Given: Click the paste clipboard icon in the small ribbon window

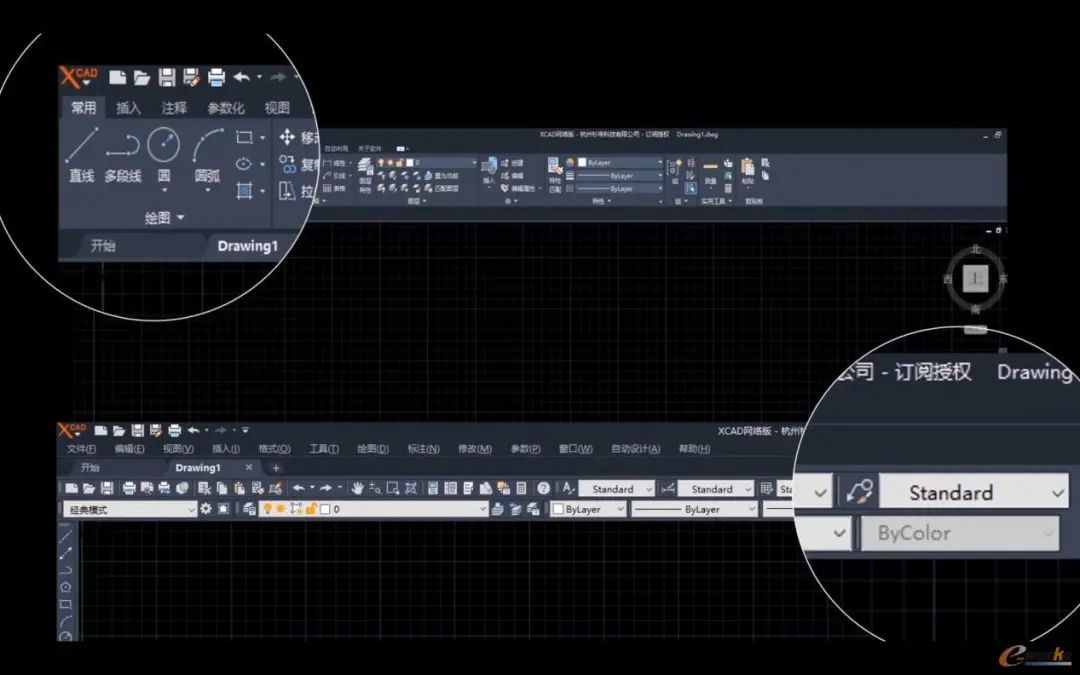Looking at the screenshot, I should pyautogui.click(x=747, y=167).
